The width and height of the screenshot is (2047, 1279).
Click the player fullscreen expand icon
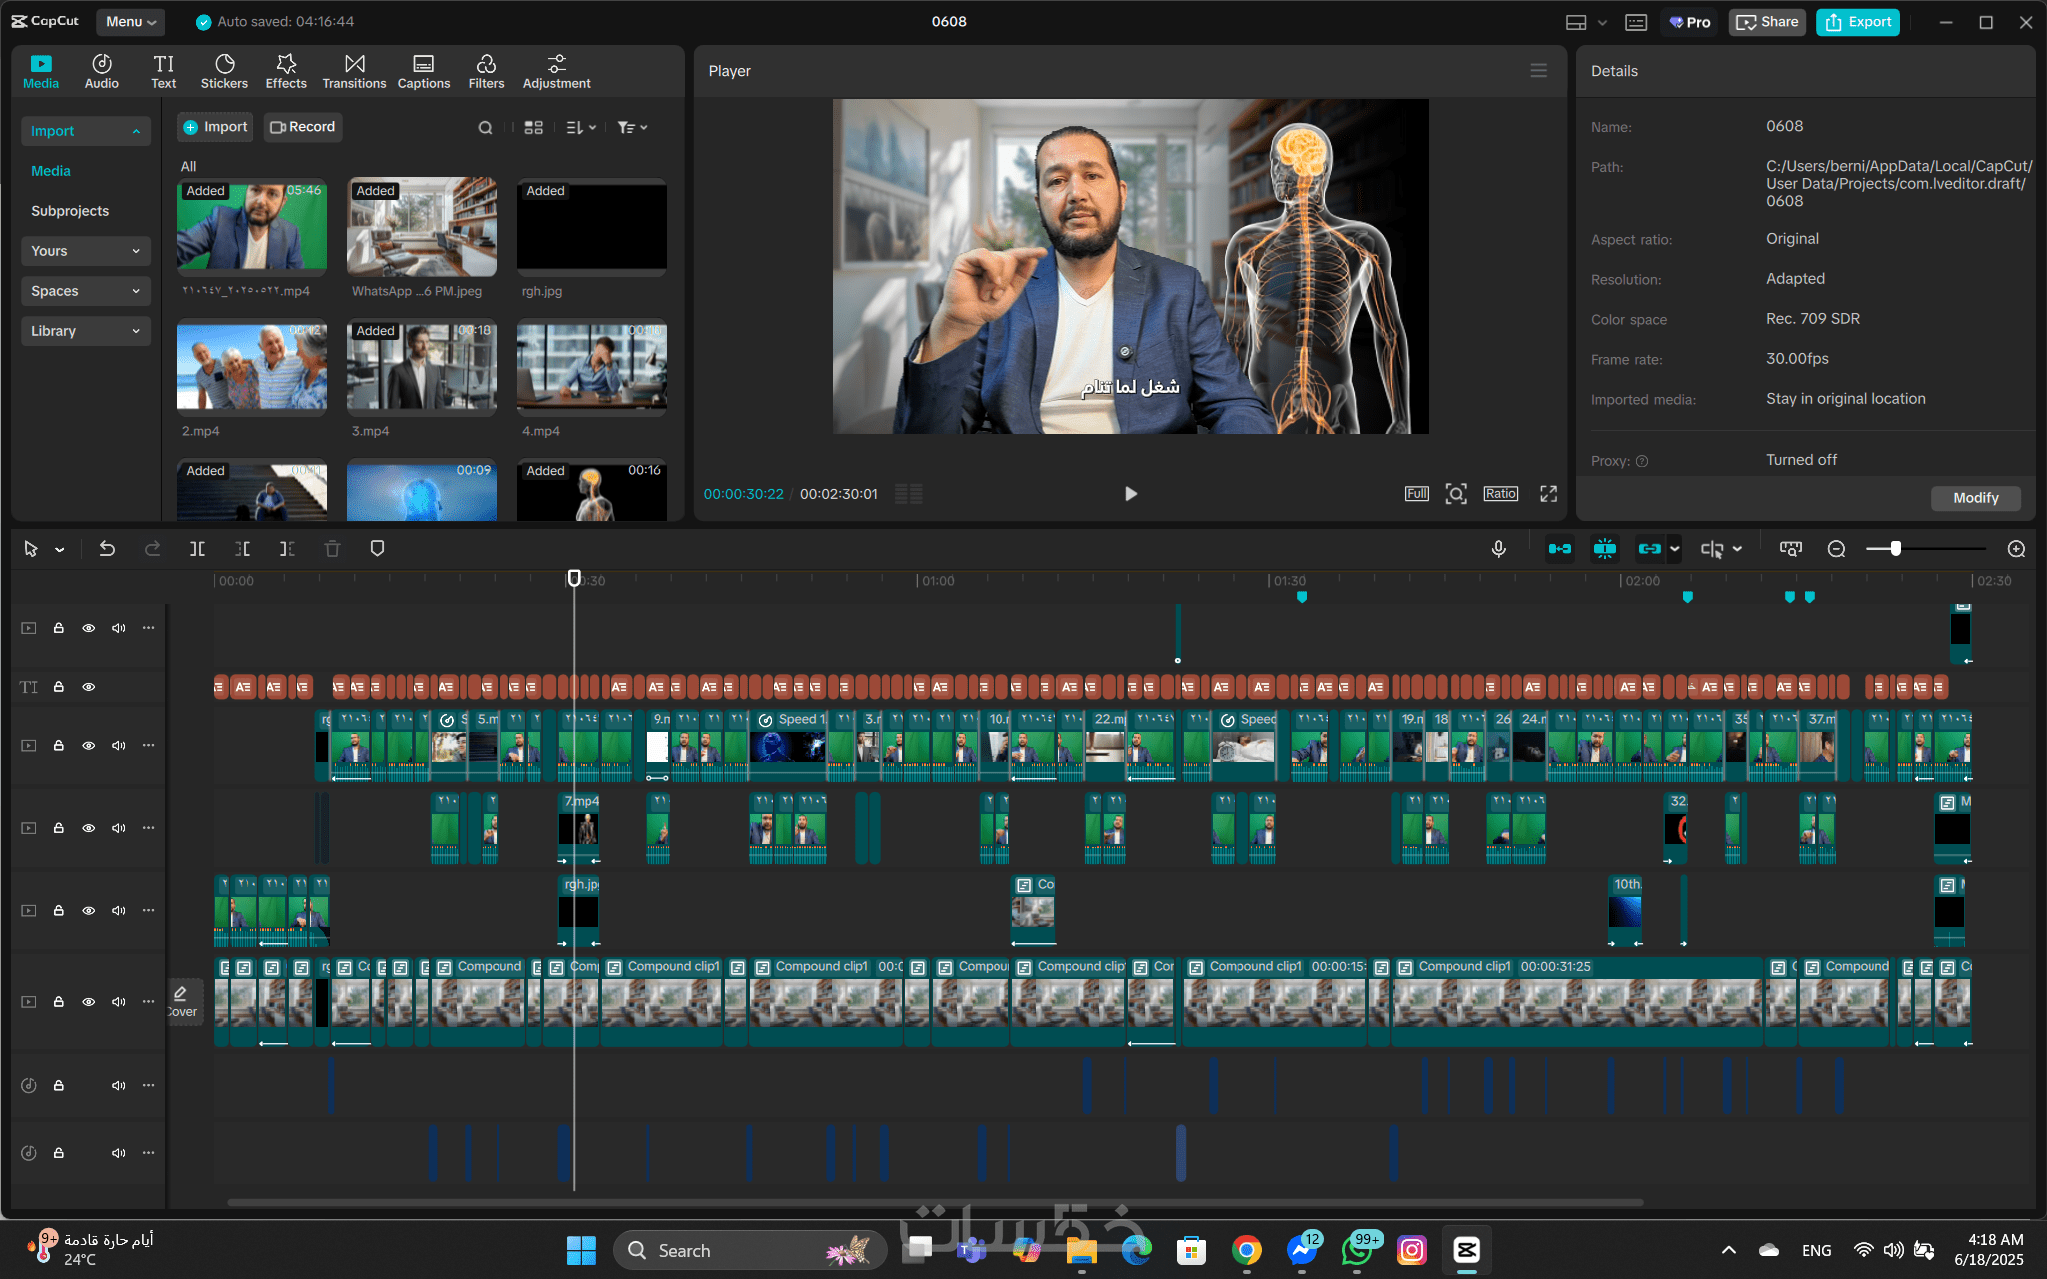click(1548, 494)
